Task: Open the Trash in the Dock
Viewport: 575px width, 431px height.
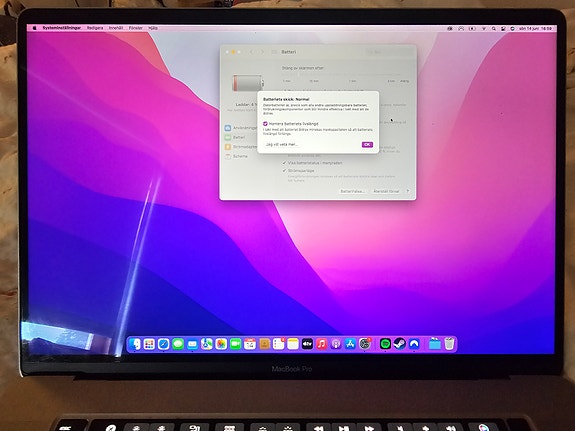Action: point(449,344)
